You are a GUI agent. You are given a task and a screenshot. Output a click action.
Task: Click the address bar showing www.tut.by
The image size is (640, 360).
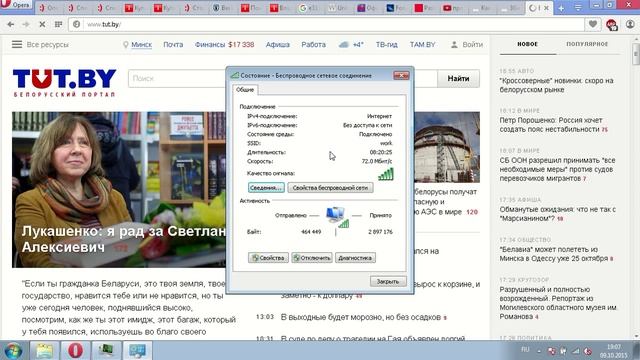tap(327, 24)
